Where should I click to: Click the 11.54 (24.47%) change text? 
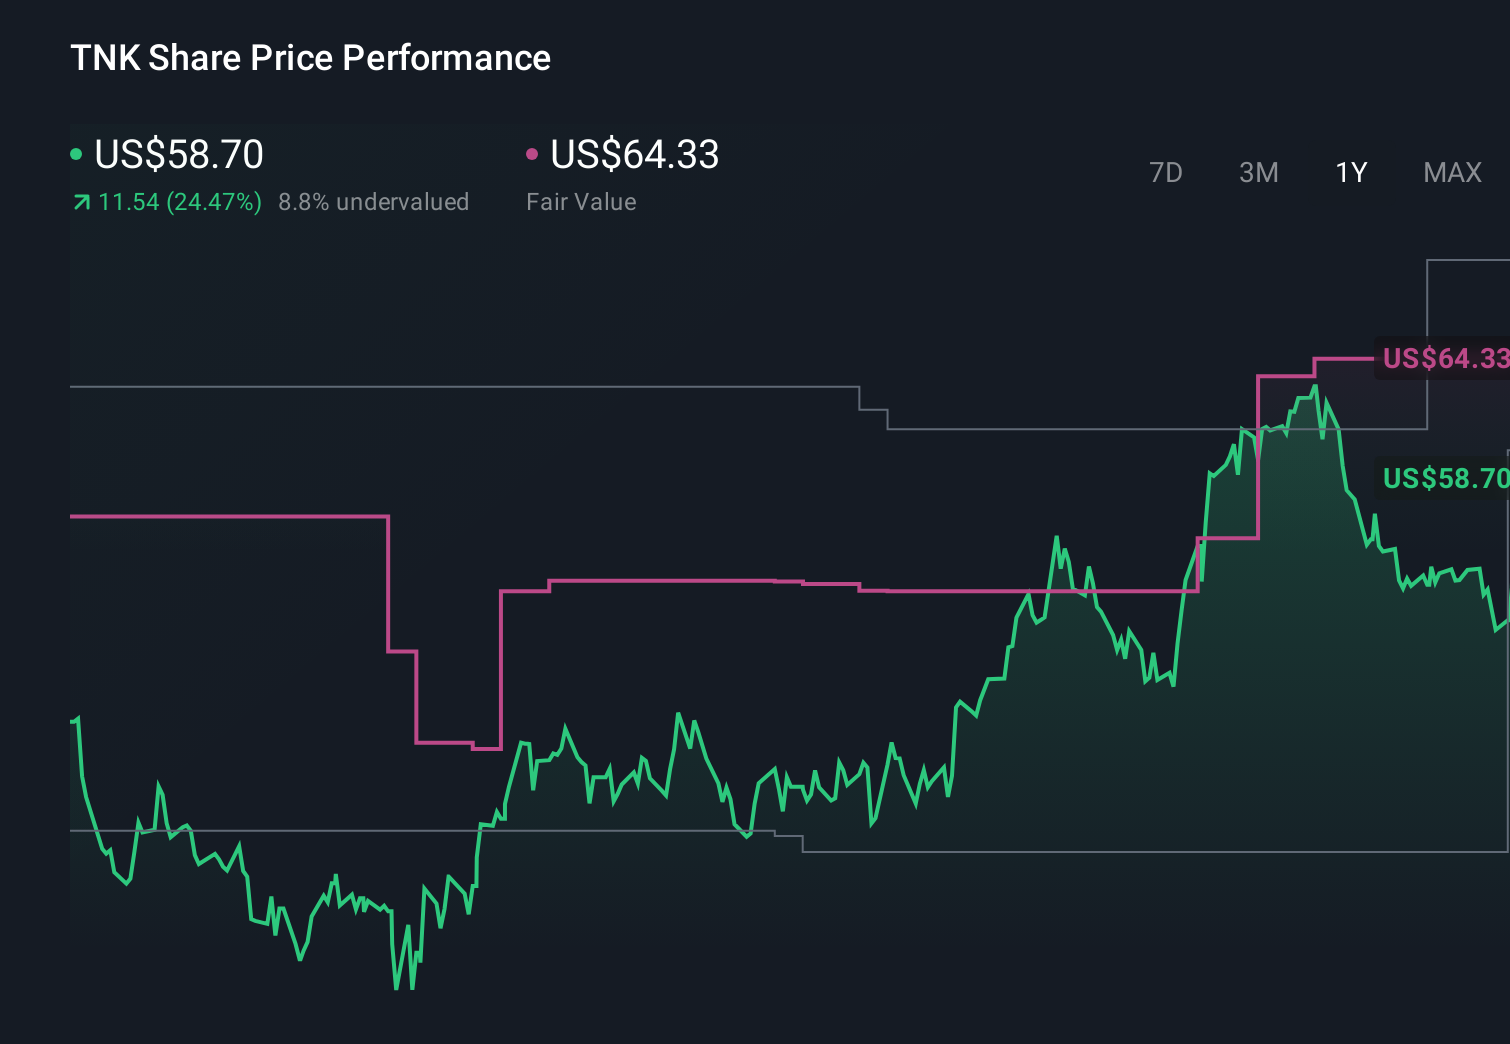coord(178,201)
